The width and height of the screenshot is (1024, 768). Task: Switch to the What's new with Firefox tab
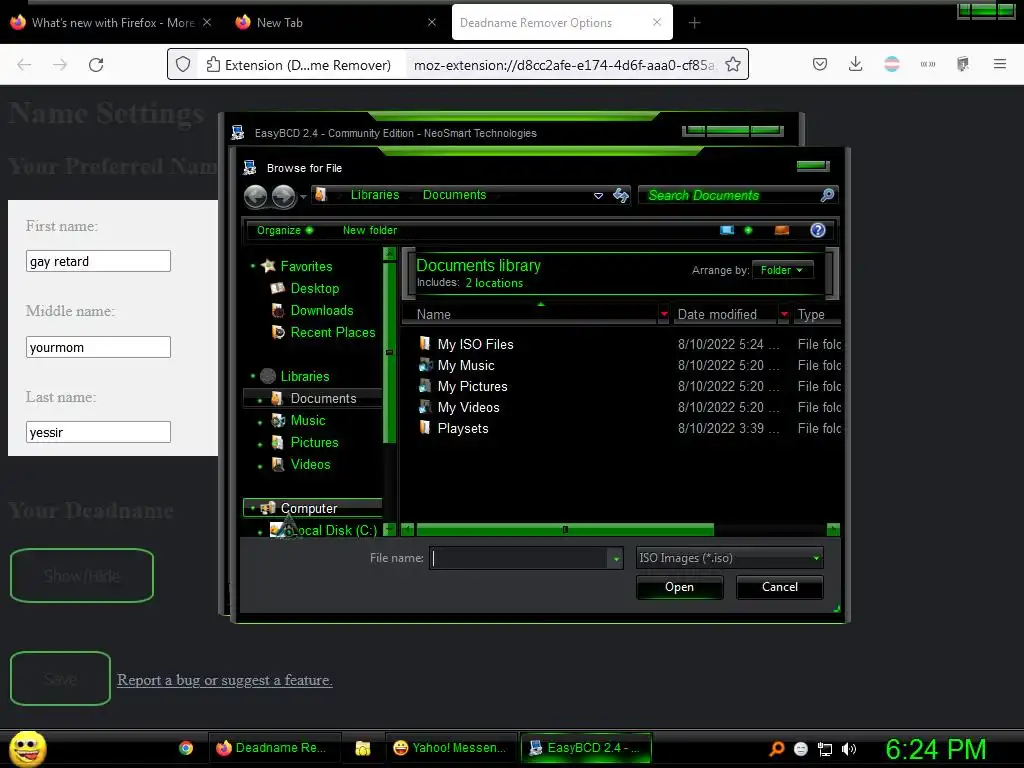[x=112, y=23]
